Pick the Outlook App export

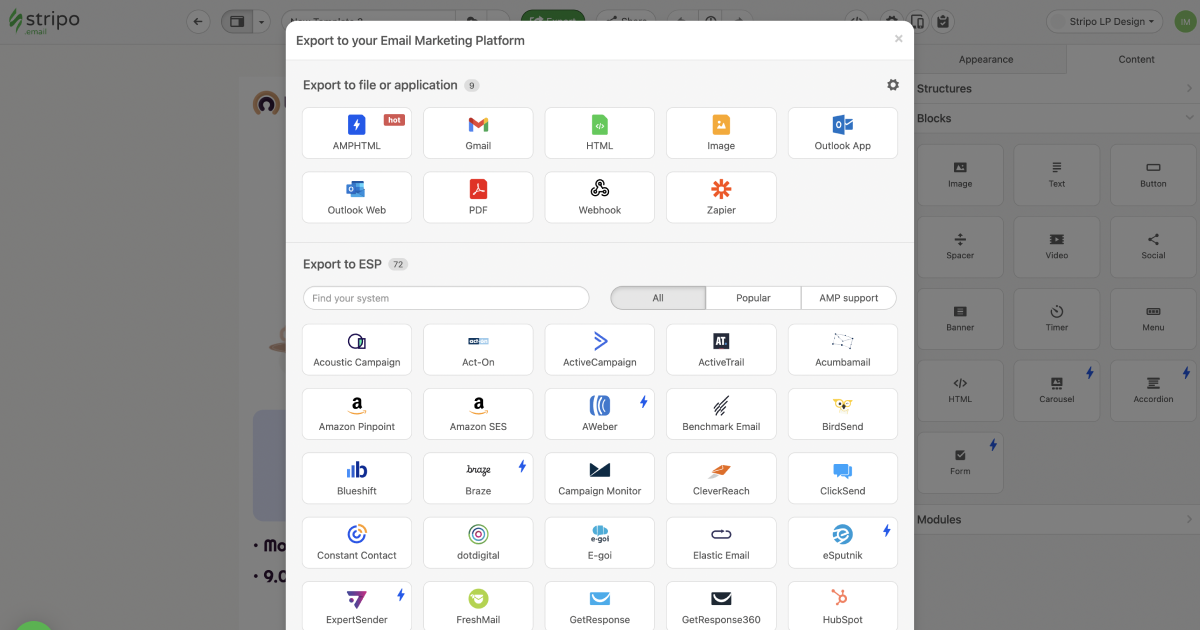click(843, 133)
